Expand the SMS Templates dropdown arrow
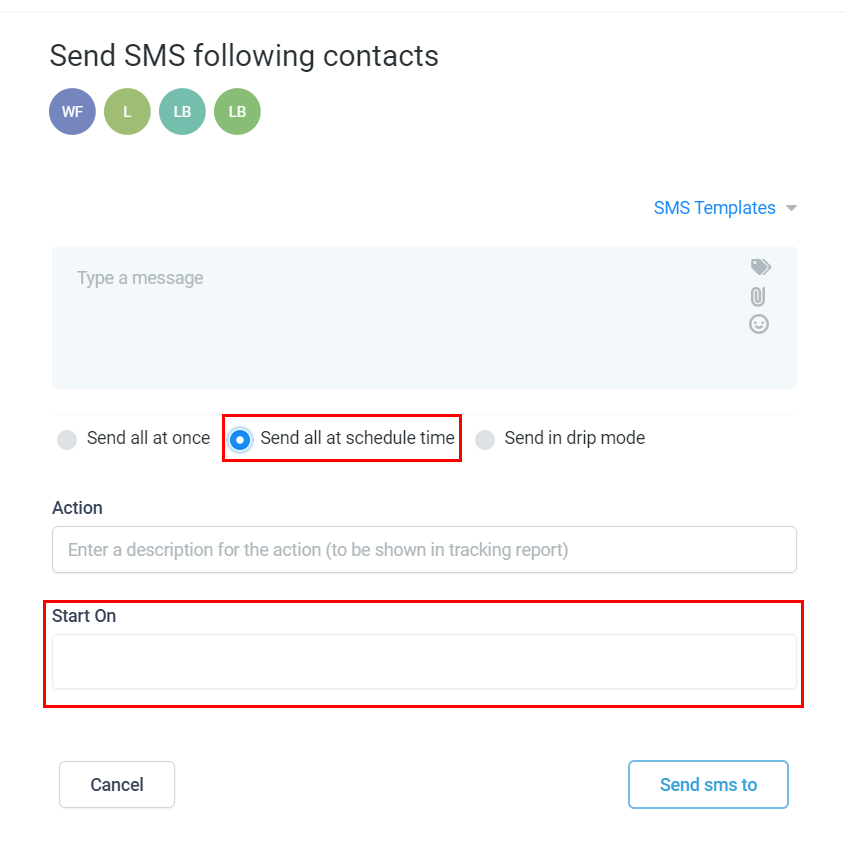Viewport: 846px width, 846px height. [791, 208]
